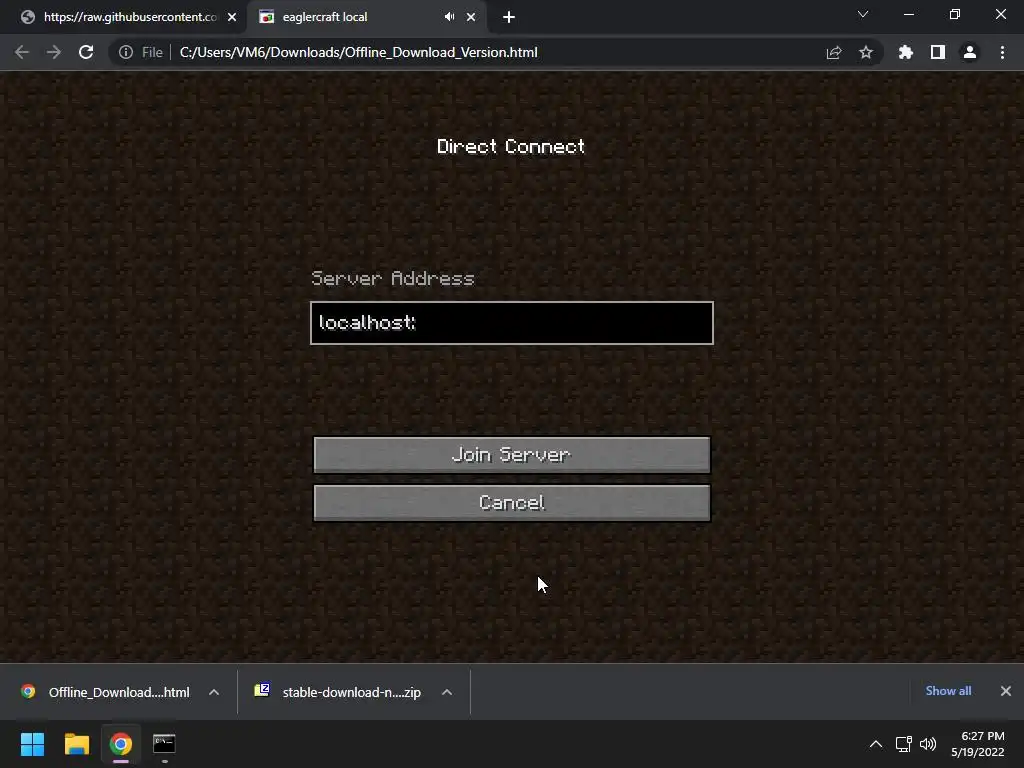Open downloaded stable-download zip file
Image resolution: width=1024 pixels, height=768 pixels.
pyautogui.click(x=340, y=692)
